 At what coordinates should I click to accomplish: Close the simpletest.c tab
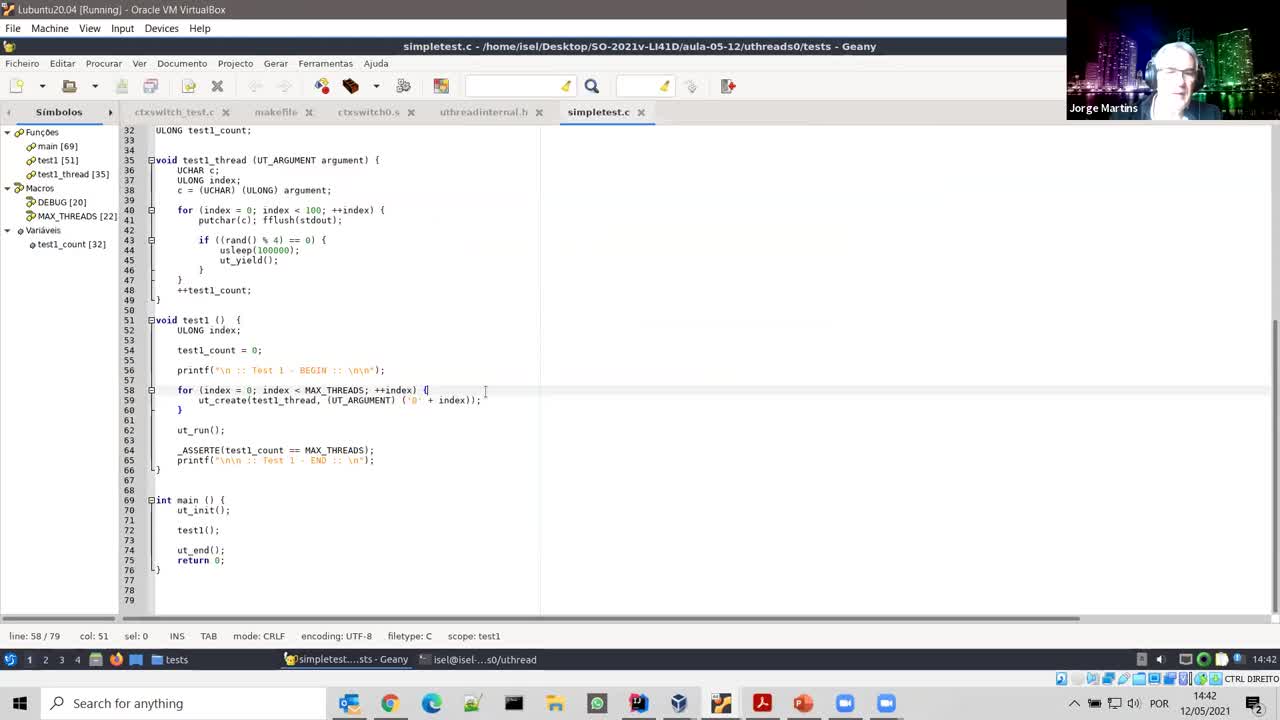tap(641, 112)
